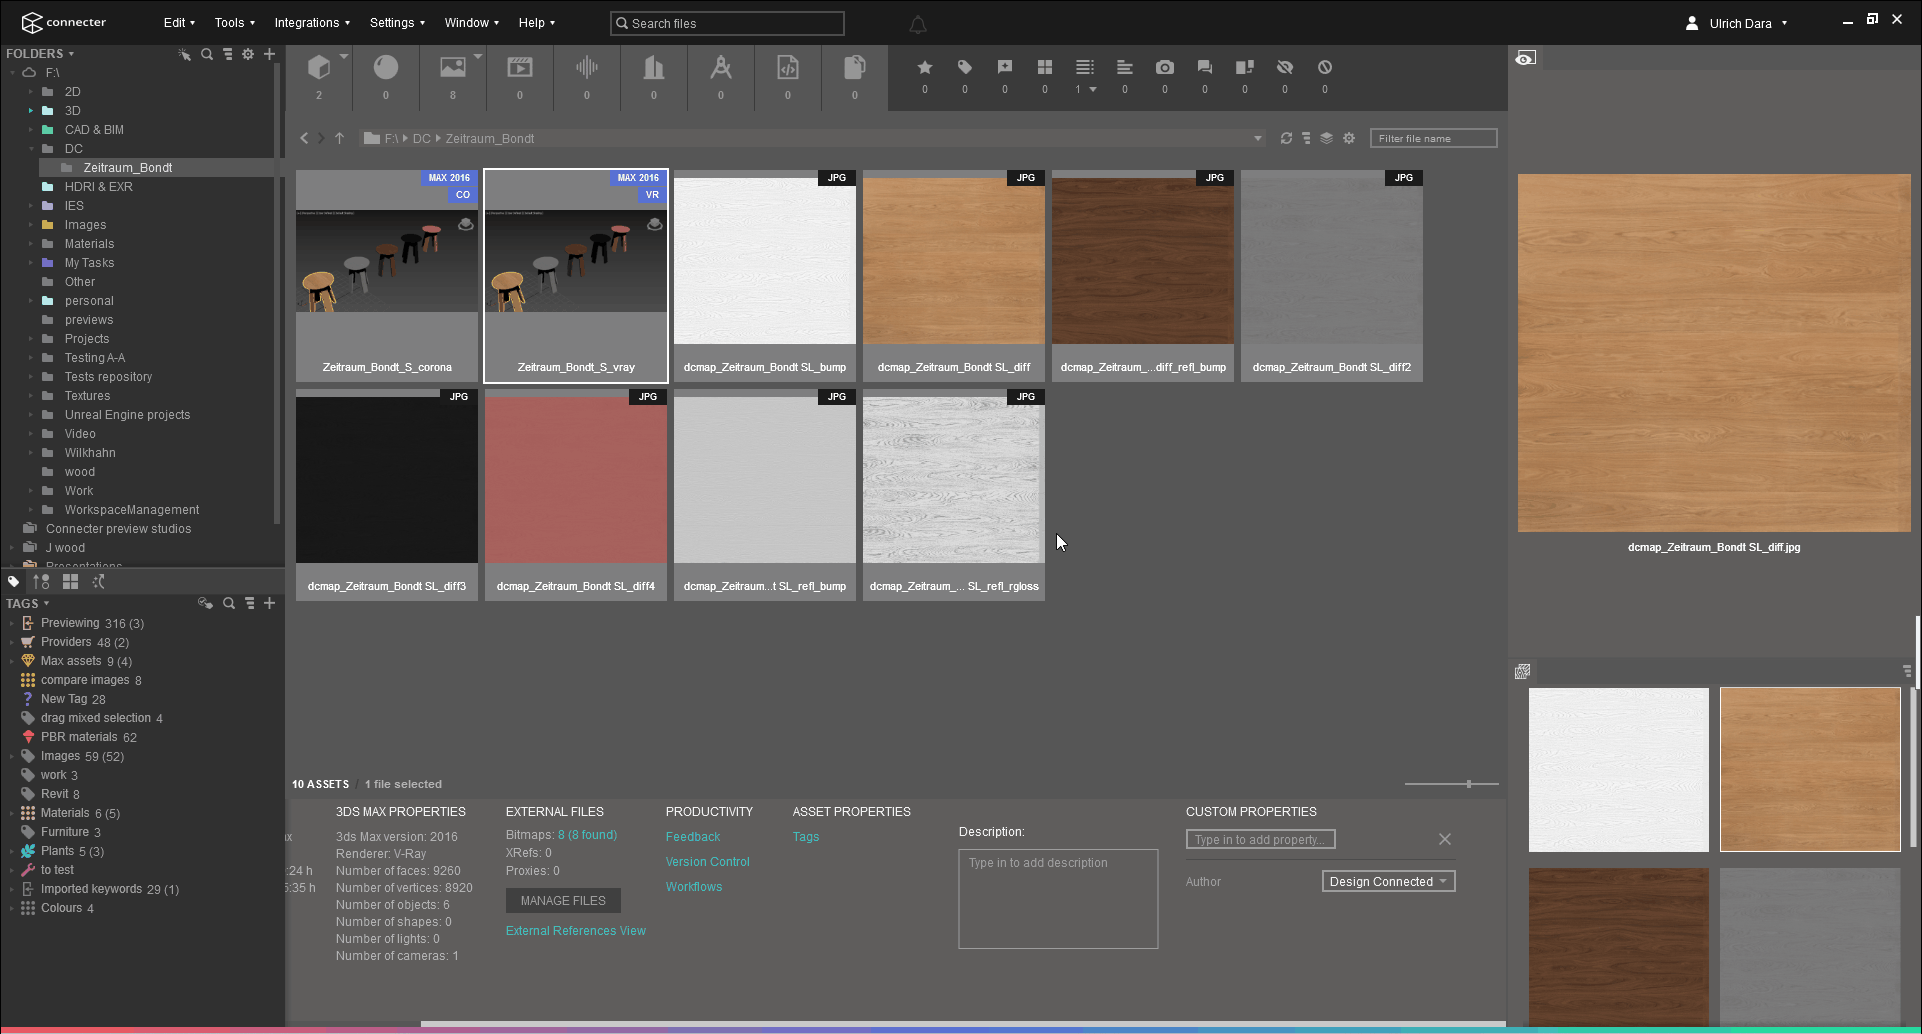Click the favorites star filter icon
The height and width of the screenshot is (1034, 1922).
[x=924, y=68]
